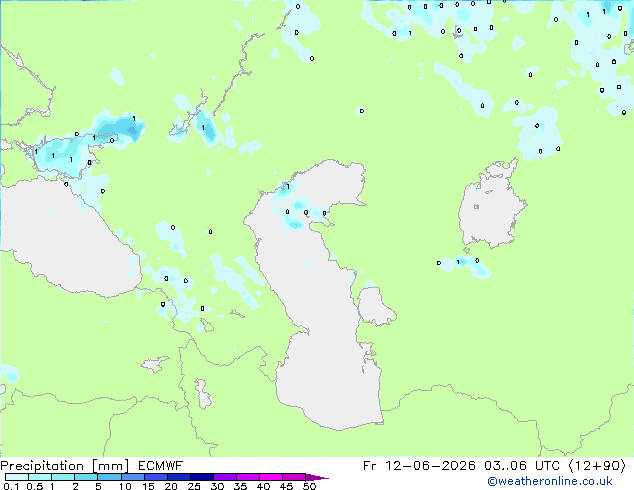Click the '50' legend value label
The height and width of the screenshot is (490, 634).
(x=309, y=486)
